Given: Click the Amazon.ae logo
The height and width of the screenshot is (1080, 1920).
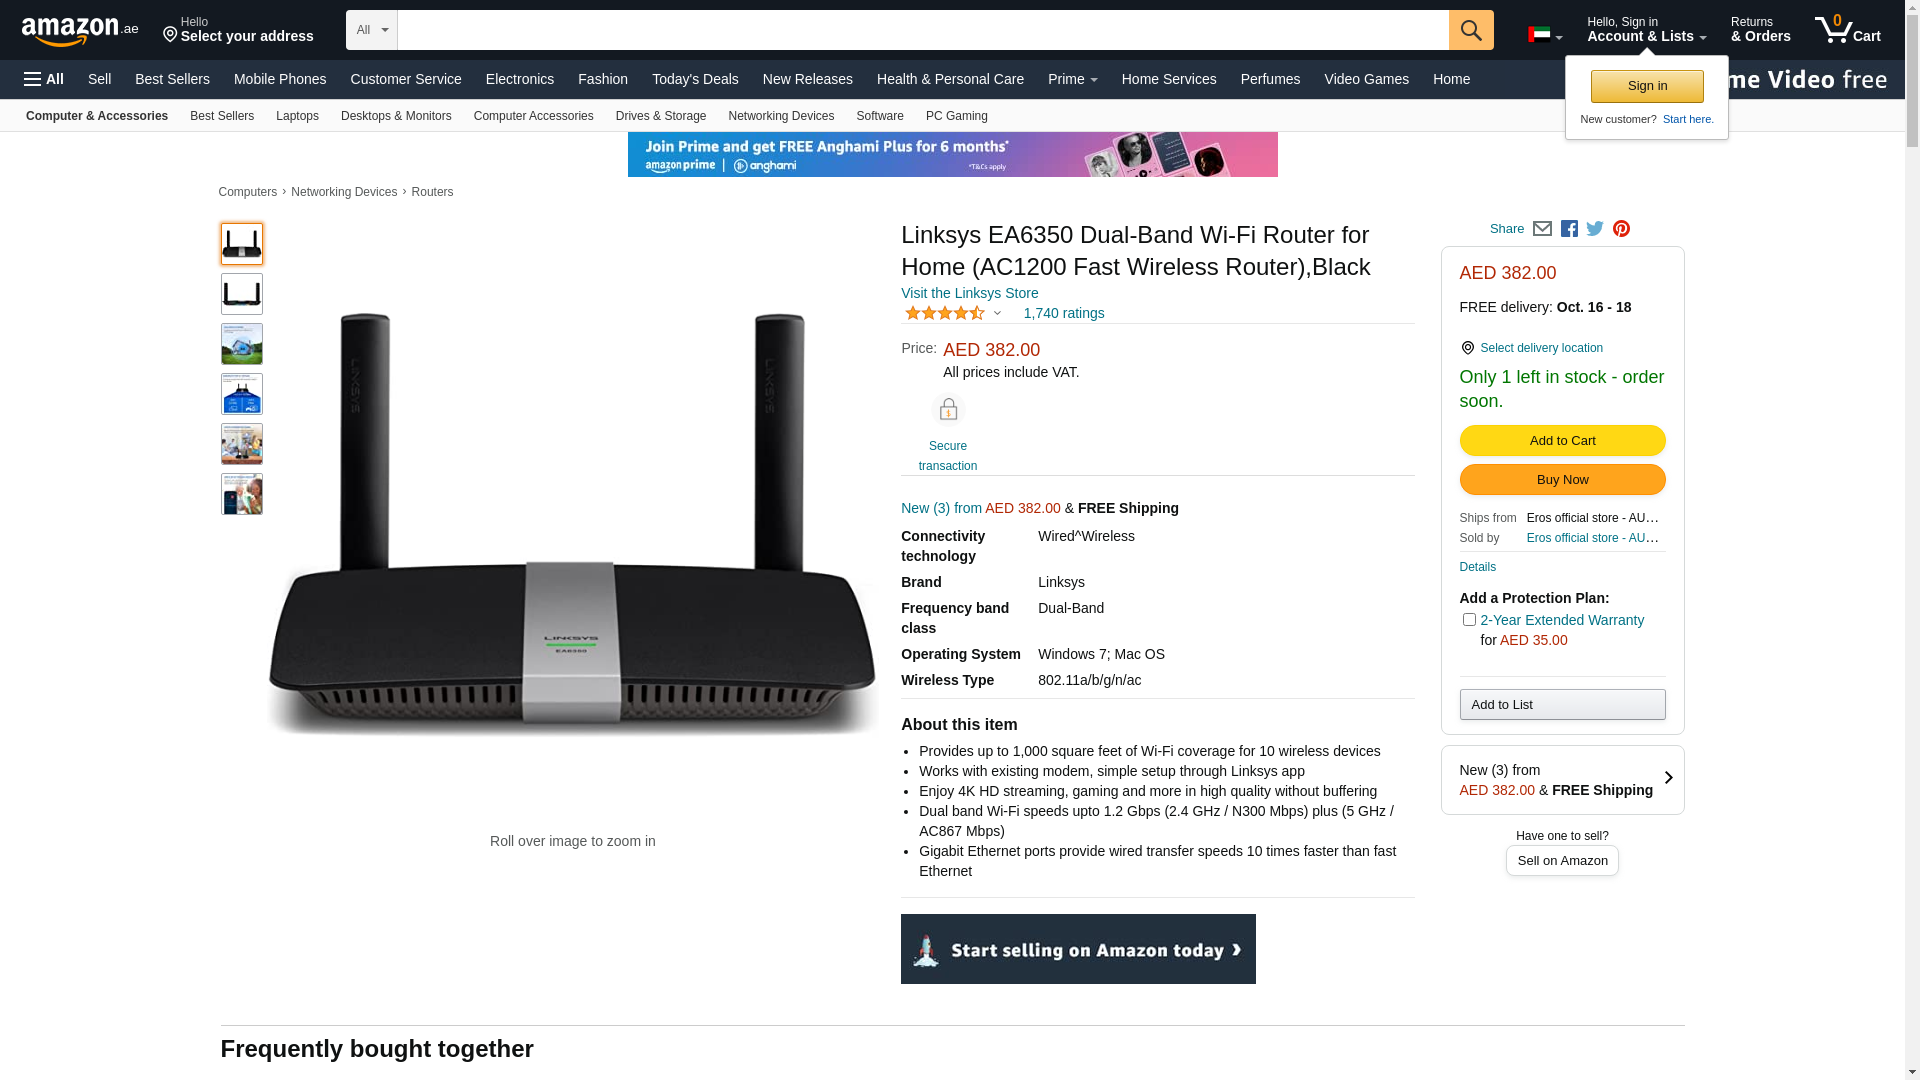Looking at the screenshot, I should pyautogui.click(x=80, y=31).
